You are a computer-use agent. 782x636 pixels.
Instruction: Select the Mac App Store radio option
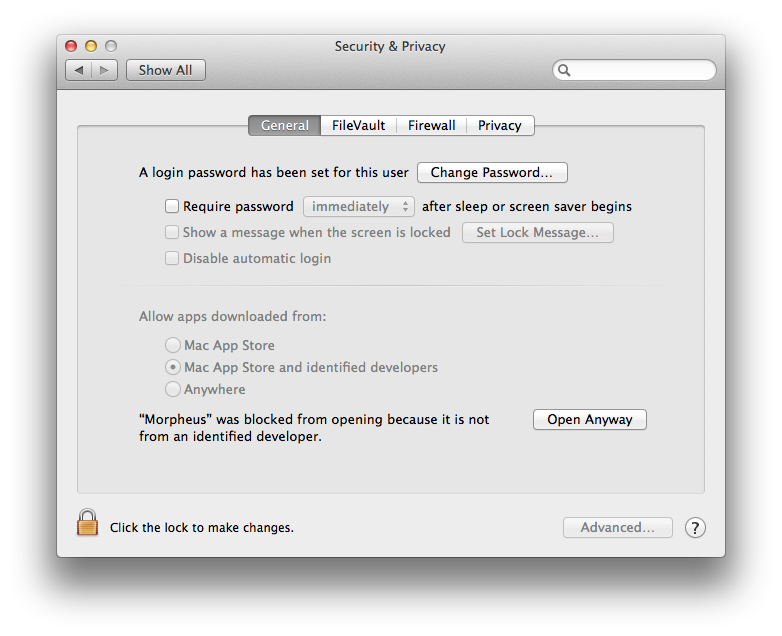pos(173,346)
